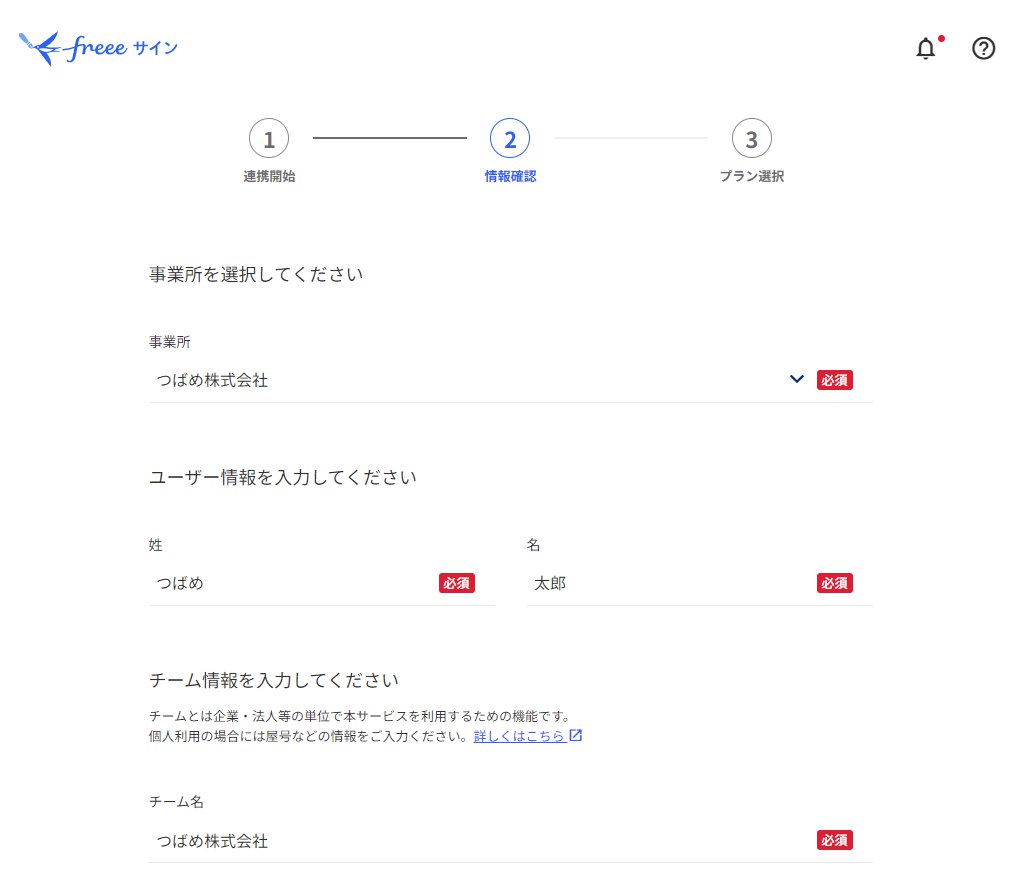Click the 必須 badge beside チーム名 field
Screen dimensions: 1017x888
835,840
